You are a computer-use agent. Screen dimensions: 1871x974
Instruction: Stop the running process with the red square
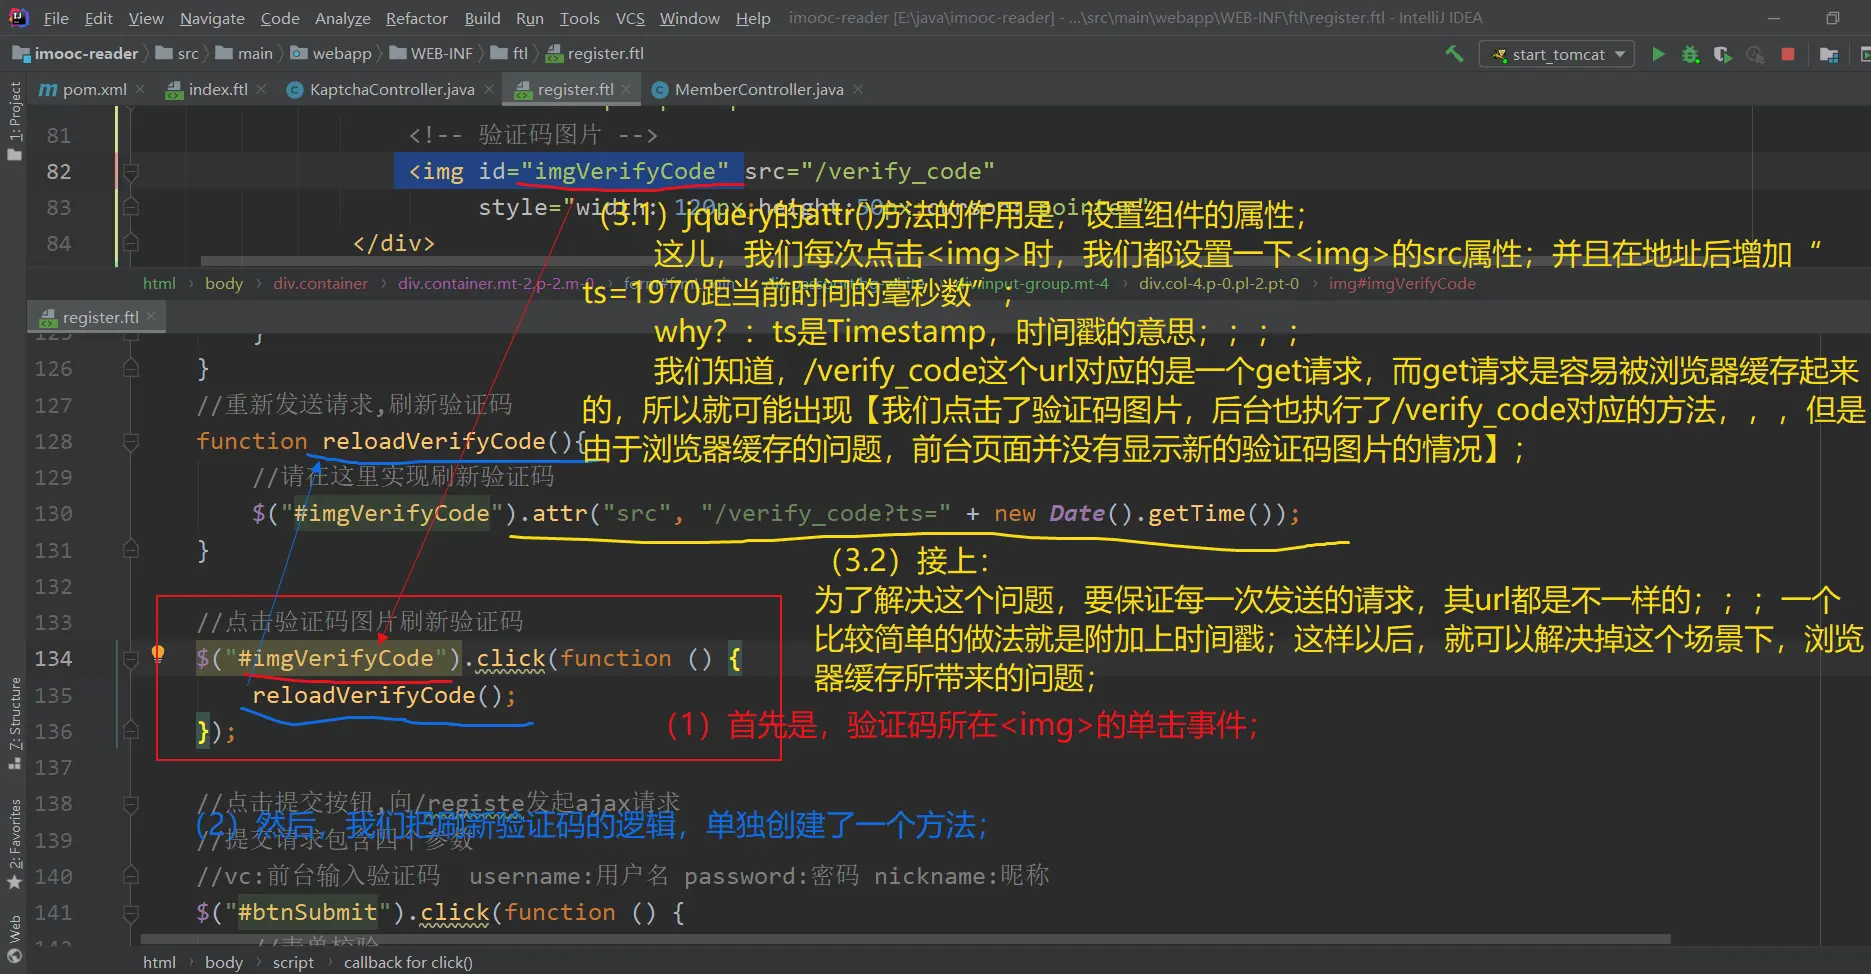point(1788,54)
